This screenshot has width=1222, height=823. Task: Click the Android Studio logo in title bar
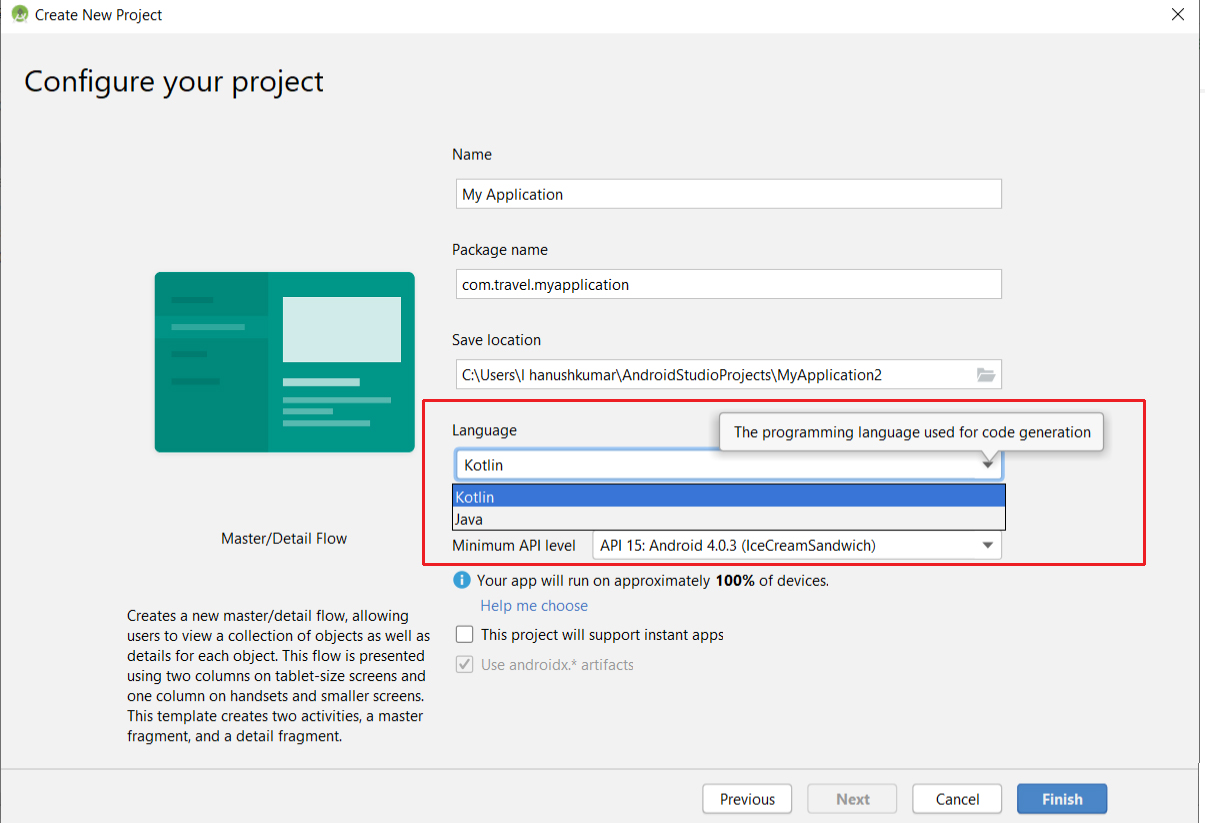tap(19, 15)
